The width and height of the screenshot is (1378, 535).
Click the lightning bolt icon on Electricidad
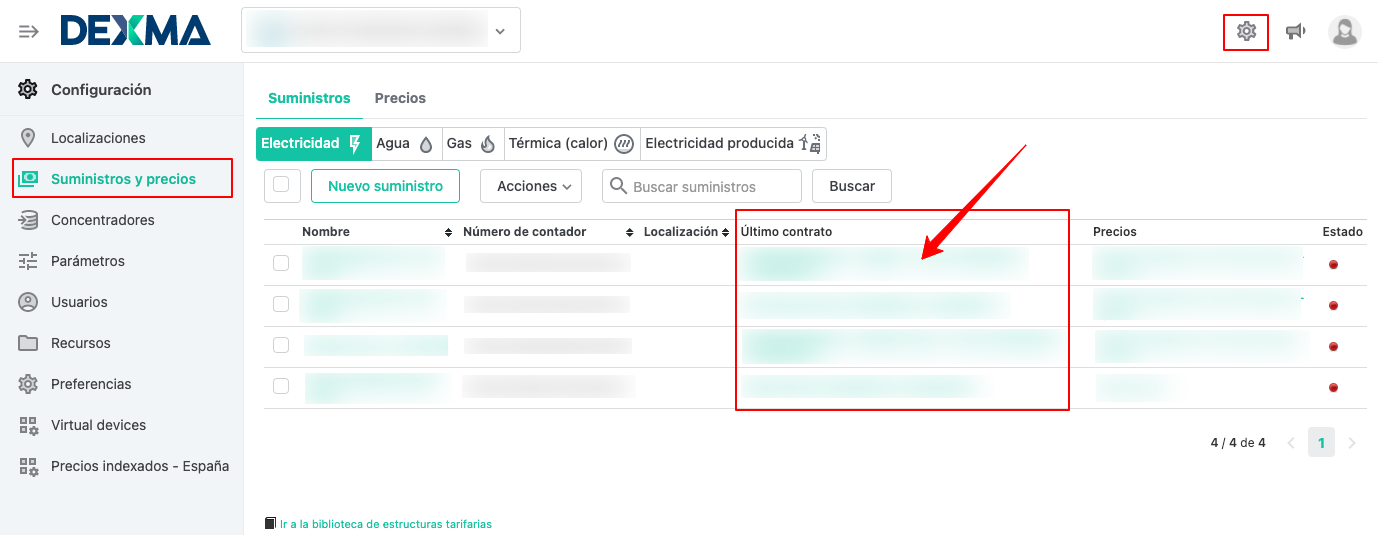(x=354, y=144)
